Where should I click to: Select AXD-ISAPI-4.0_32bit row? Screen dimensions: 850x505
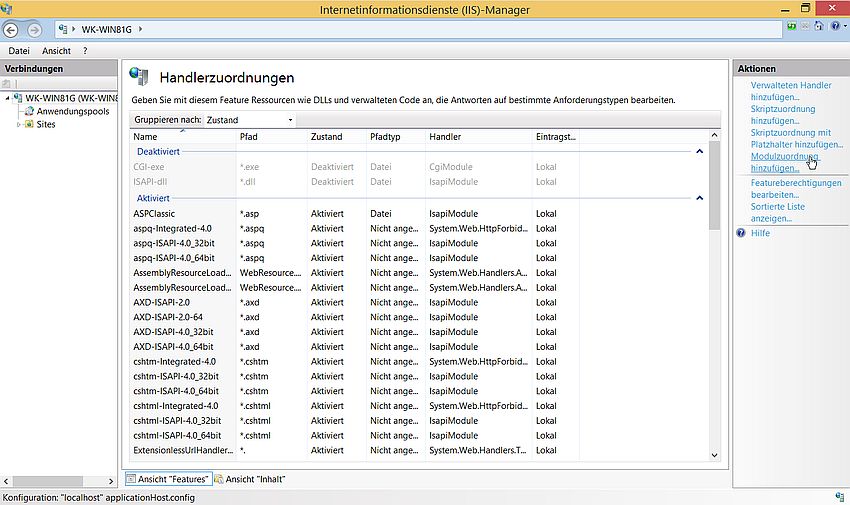point(355,332)
